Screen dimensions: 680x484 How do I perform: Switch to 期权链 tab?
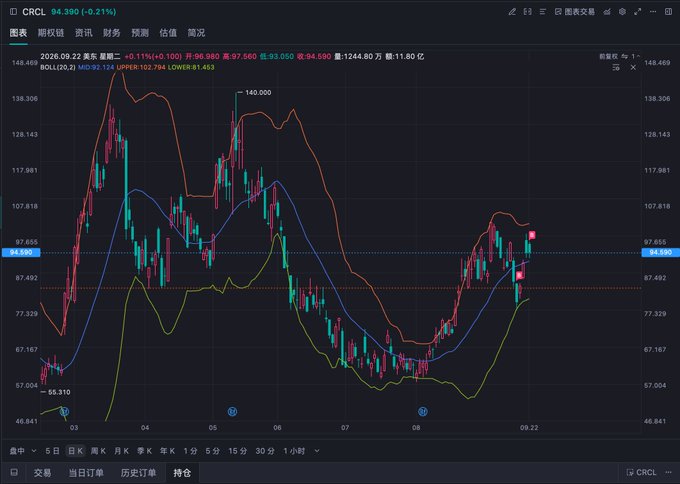click(x=51, y=33)
